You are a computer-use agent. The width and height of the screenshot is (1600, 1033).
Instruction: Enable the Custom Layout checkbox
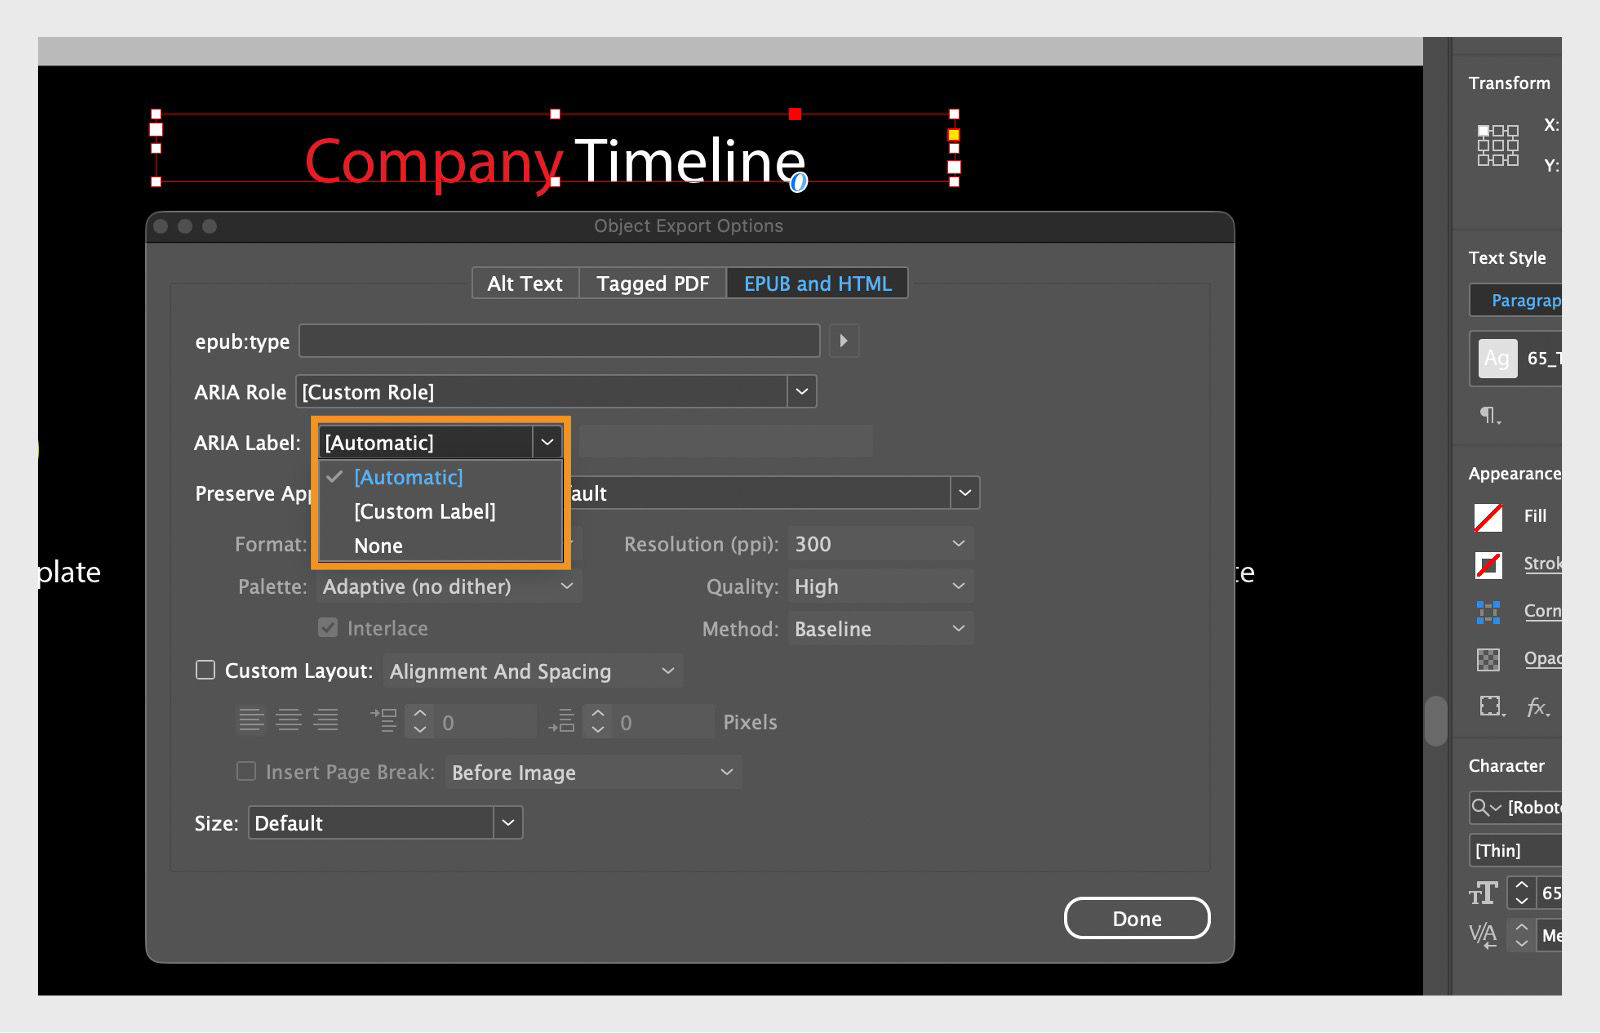[x=205, y=670]
